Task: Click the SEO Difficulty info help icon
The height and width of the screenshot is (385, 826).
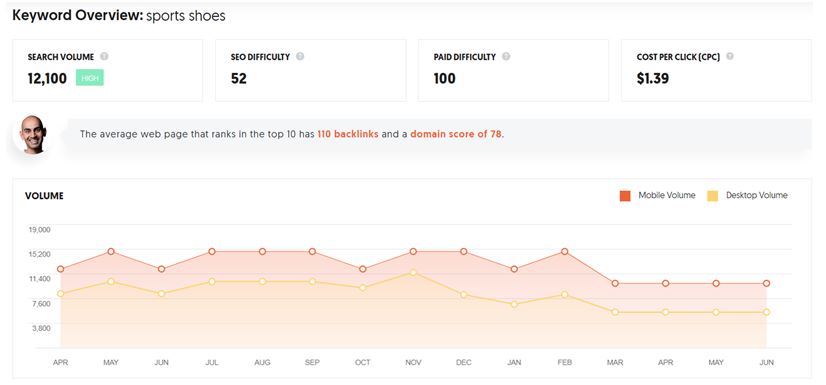Action: click(x=300, y=56)
